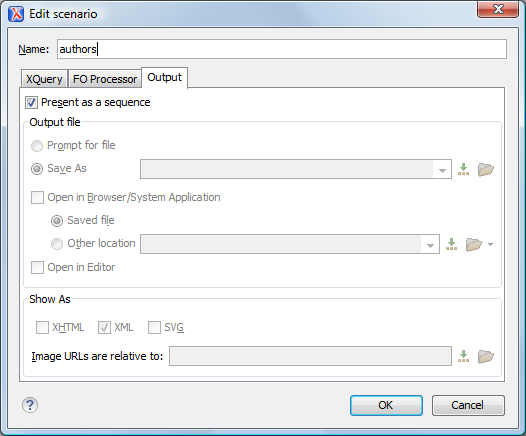526x436 pixels.
Task: Expand the Save As path dropdown
Action: pyautogui.click(x=442, y=169)
